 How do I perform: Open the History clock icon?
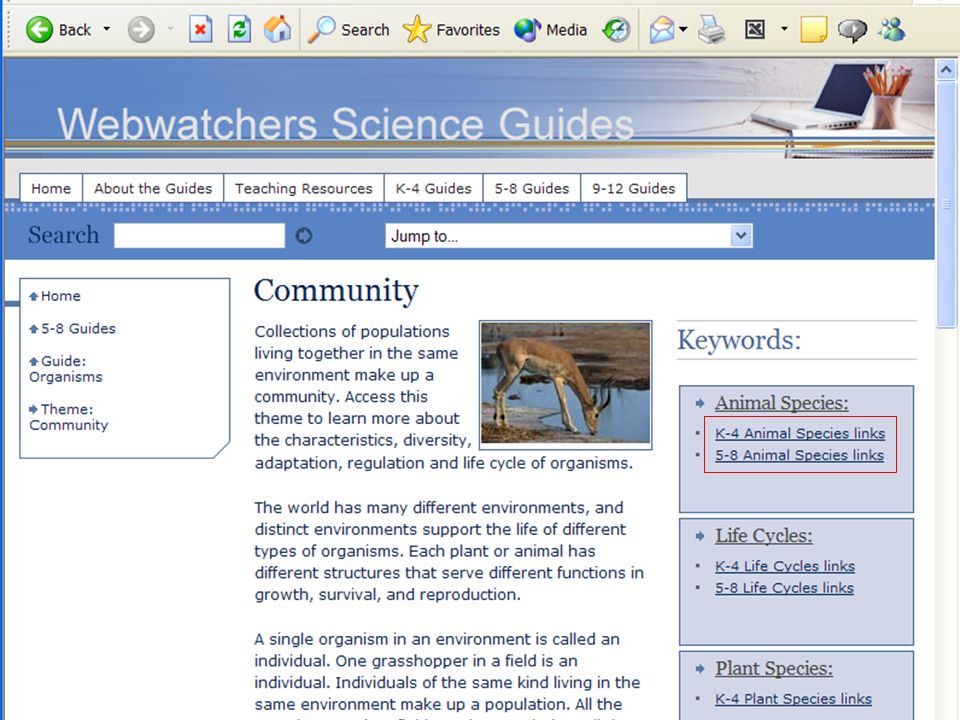616,29
